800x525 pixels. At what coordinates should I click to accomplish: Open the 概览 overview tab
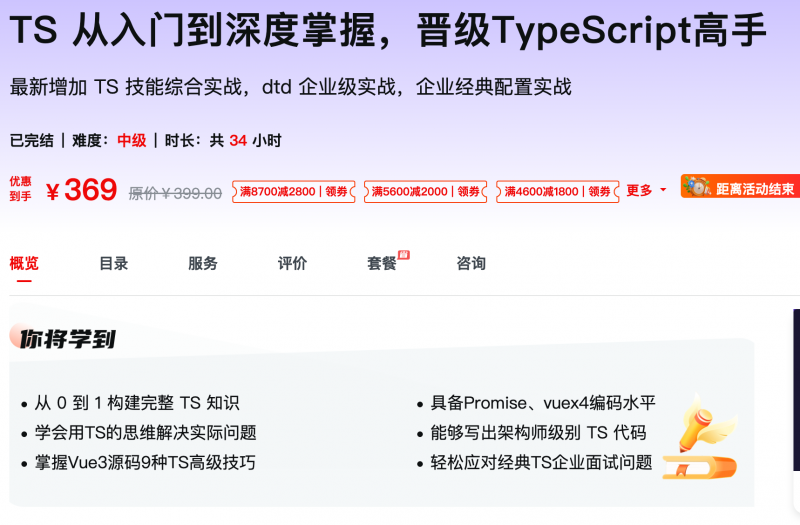[x=24, y=263]
